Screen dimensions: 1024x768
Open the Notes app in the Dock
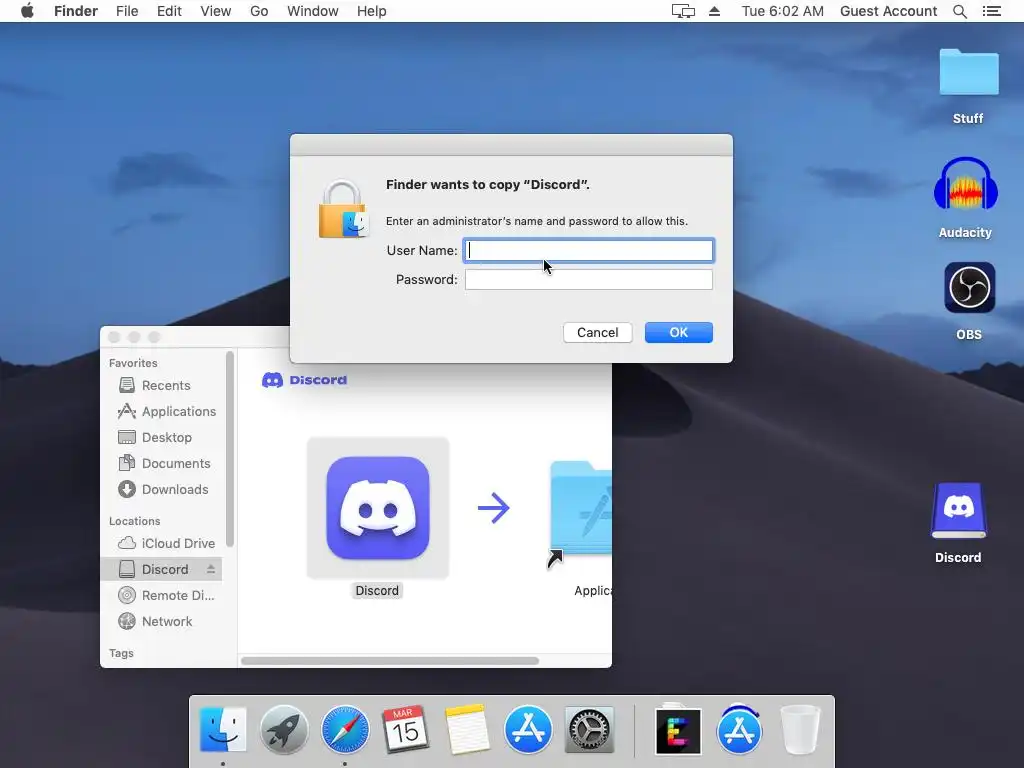[467, 729]
